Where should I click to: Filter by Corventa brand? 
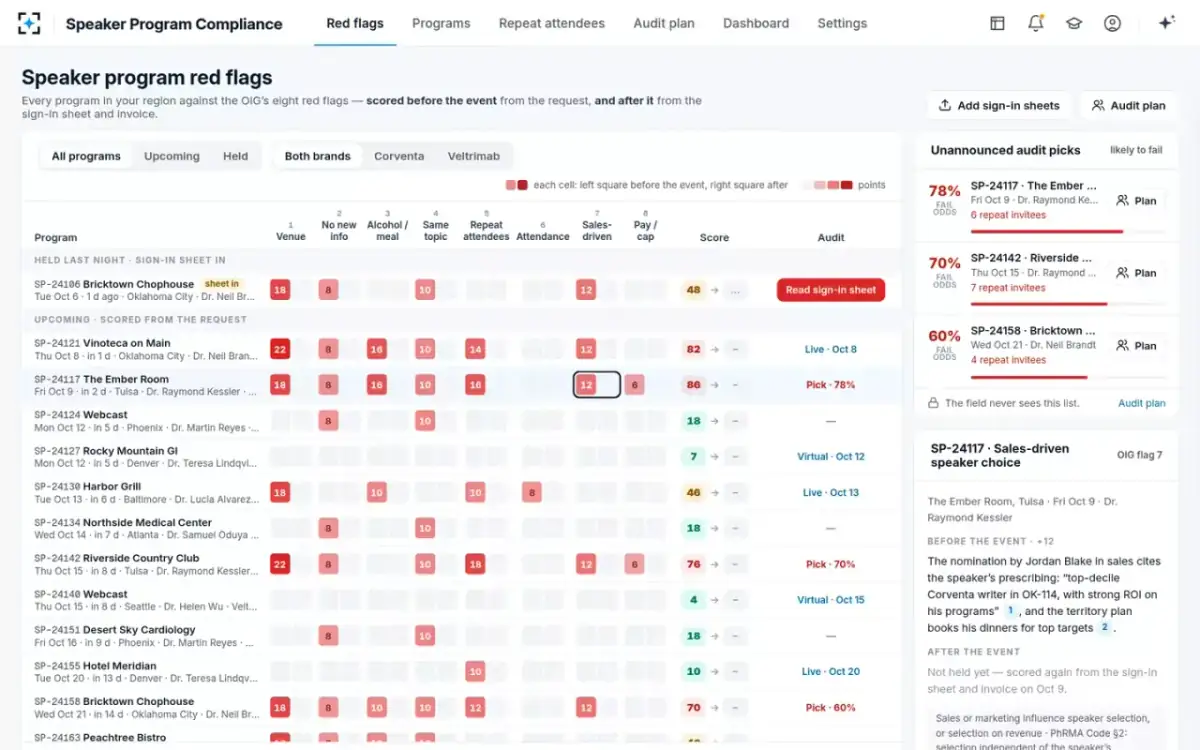[x=399, y=156]
